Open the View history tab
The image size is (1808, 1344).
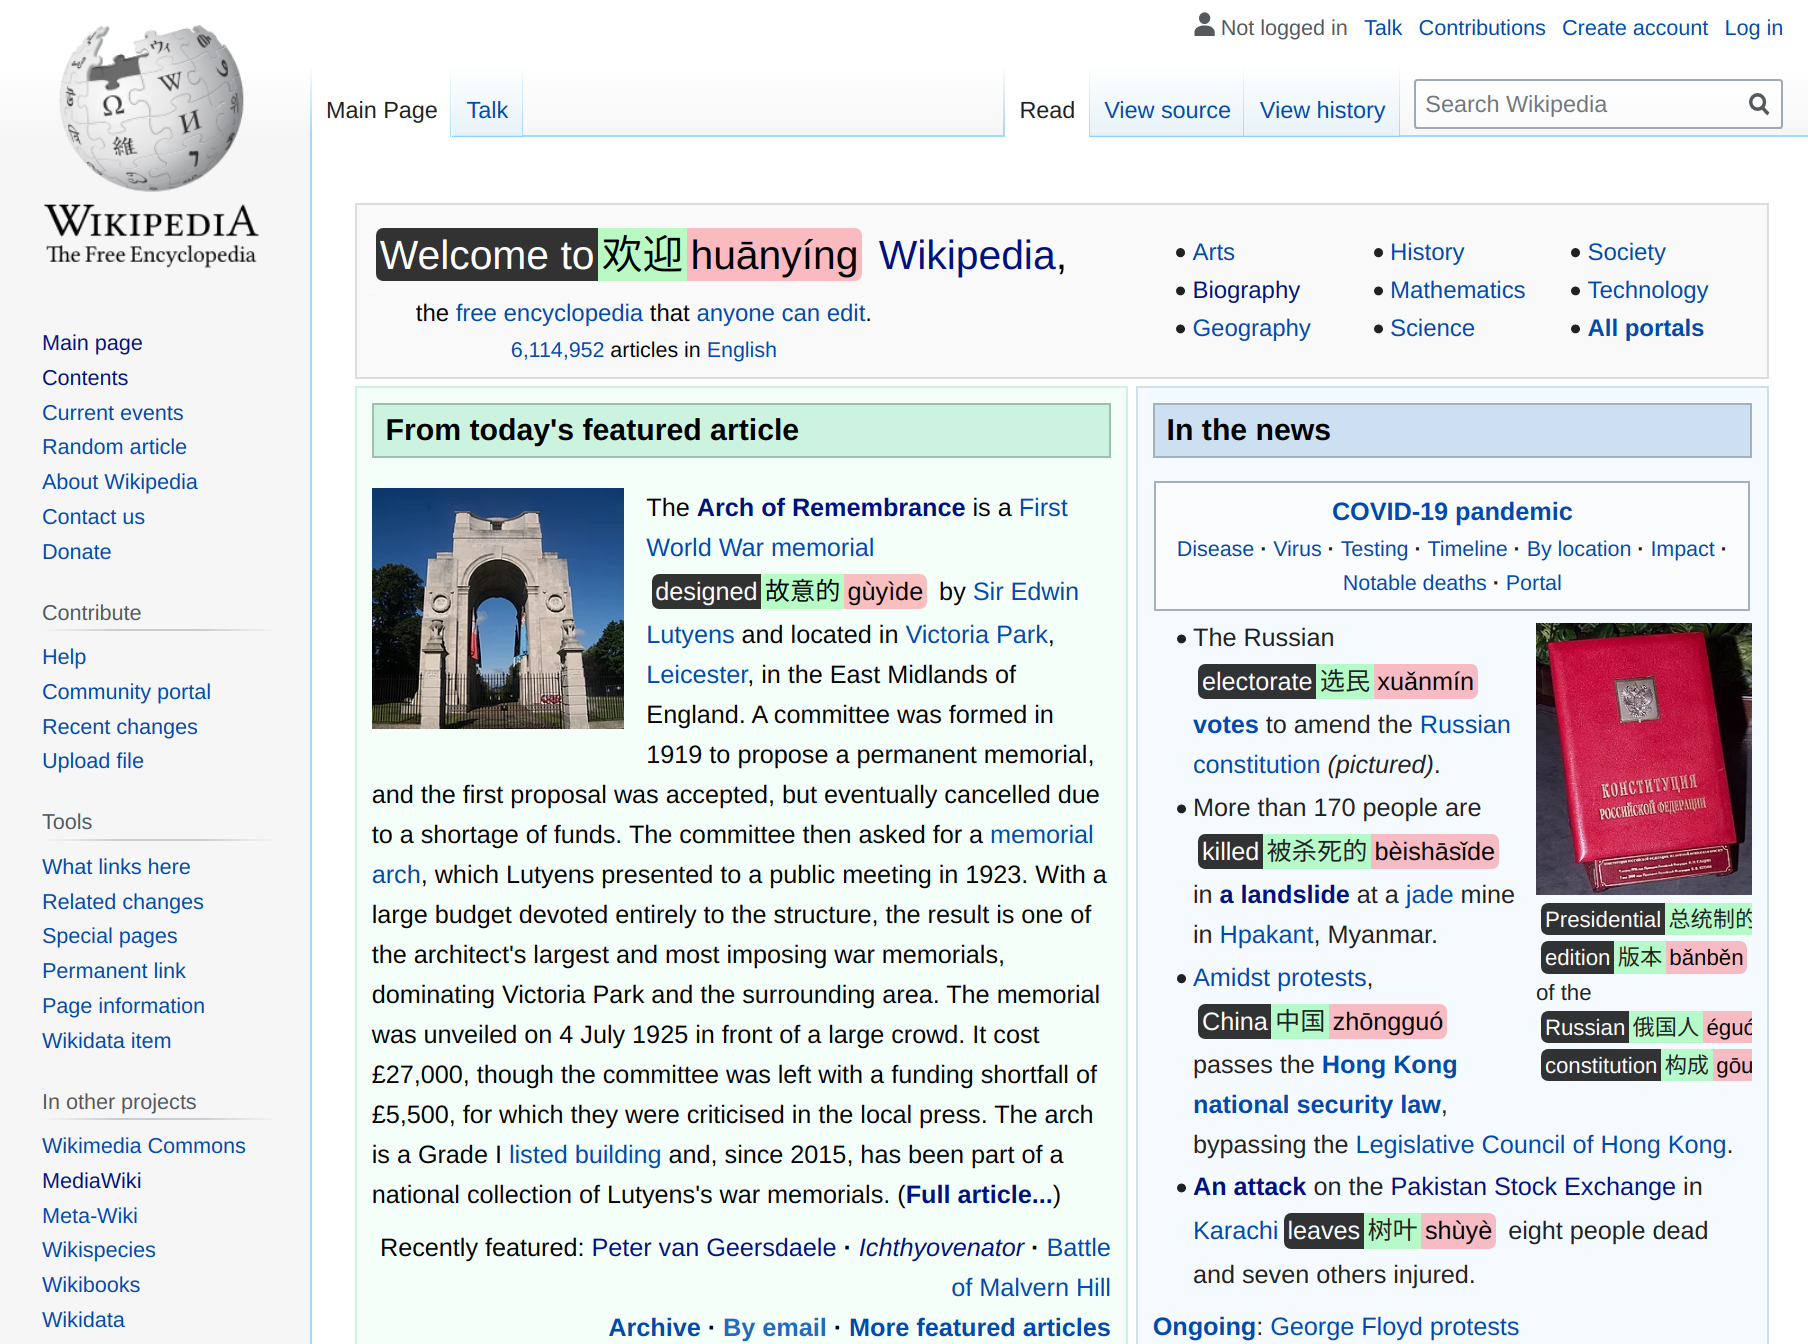point(1322,110)
